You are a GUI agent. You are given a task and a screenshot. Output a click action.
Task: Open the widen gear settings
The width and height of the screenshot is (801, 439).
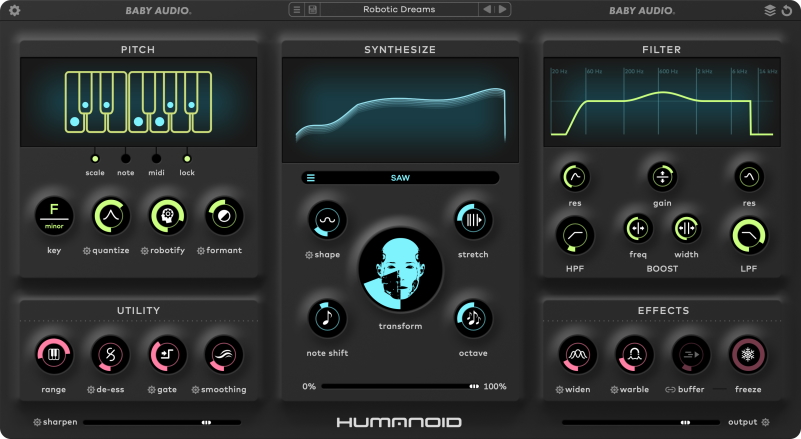[x=559, y=390]
